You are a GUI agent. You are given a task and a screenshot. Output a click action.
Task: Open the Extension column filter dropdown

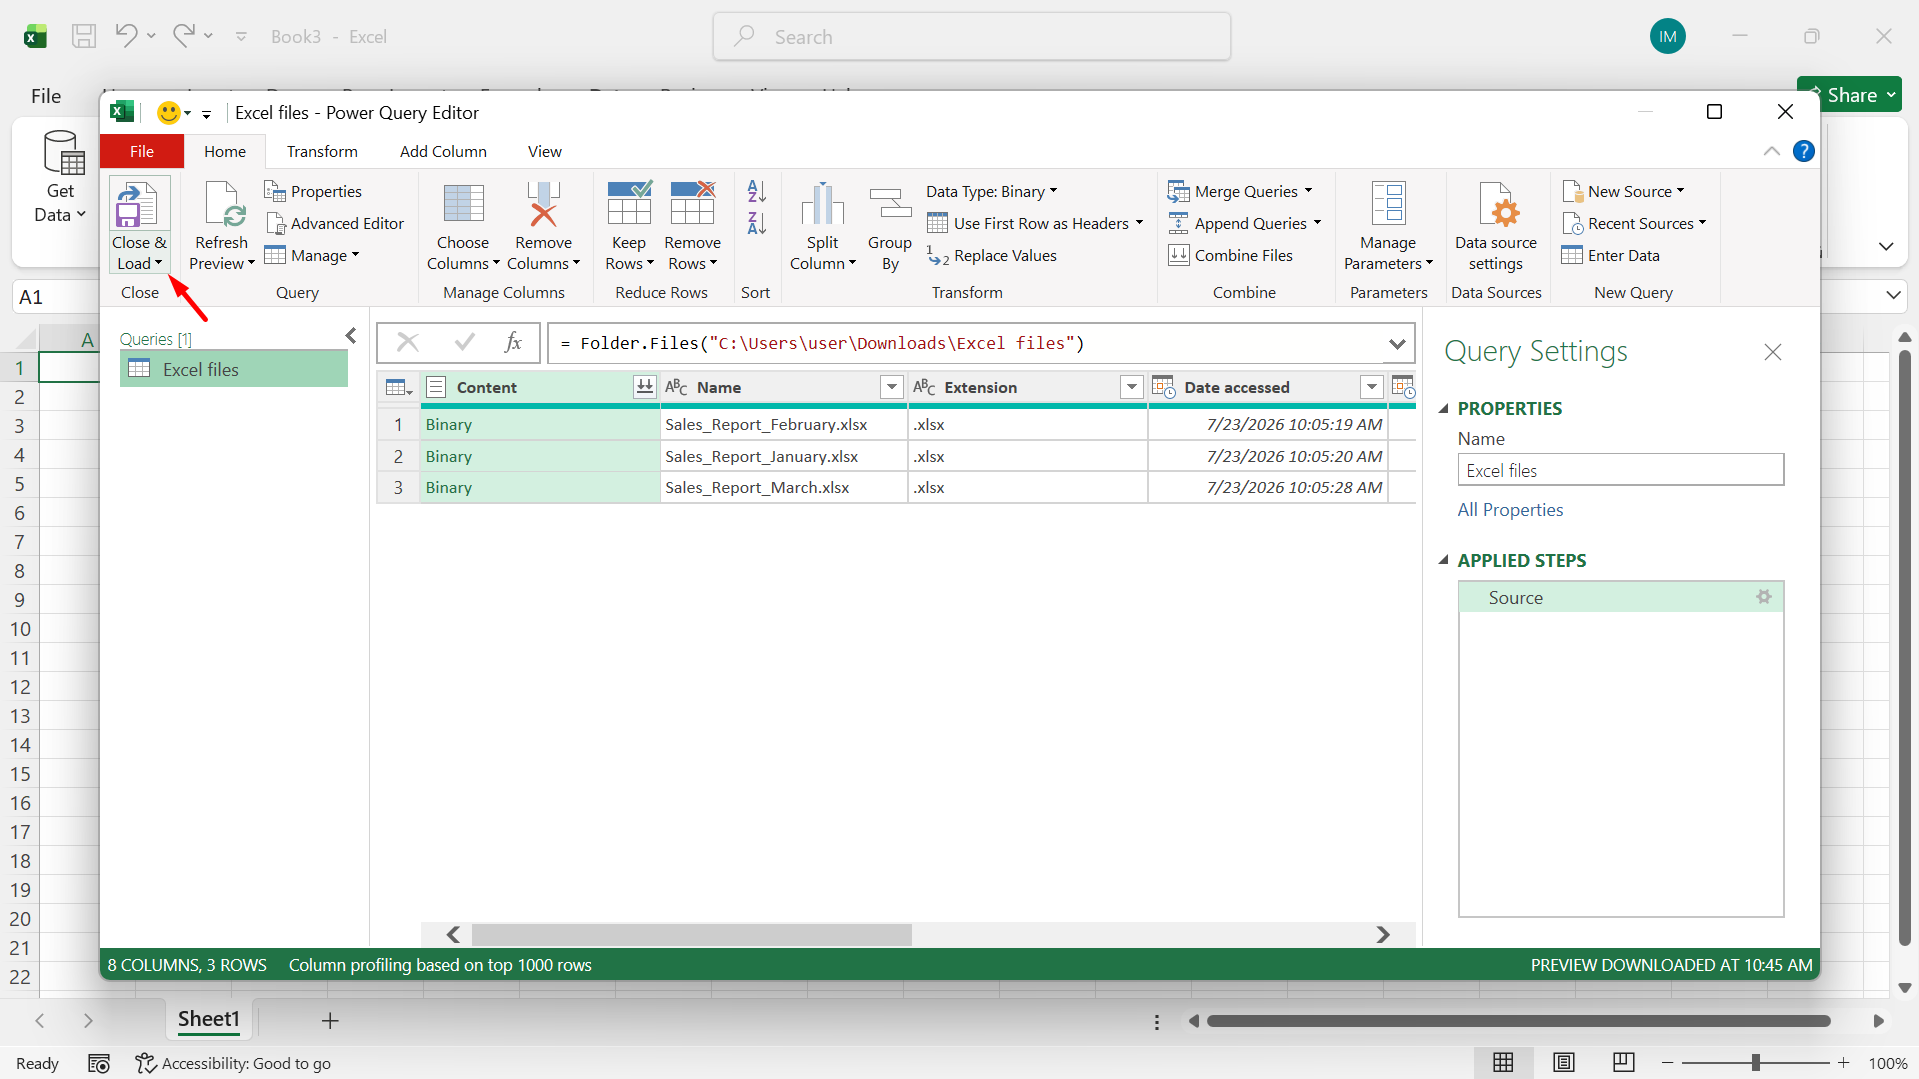tap(1132, 387)
